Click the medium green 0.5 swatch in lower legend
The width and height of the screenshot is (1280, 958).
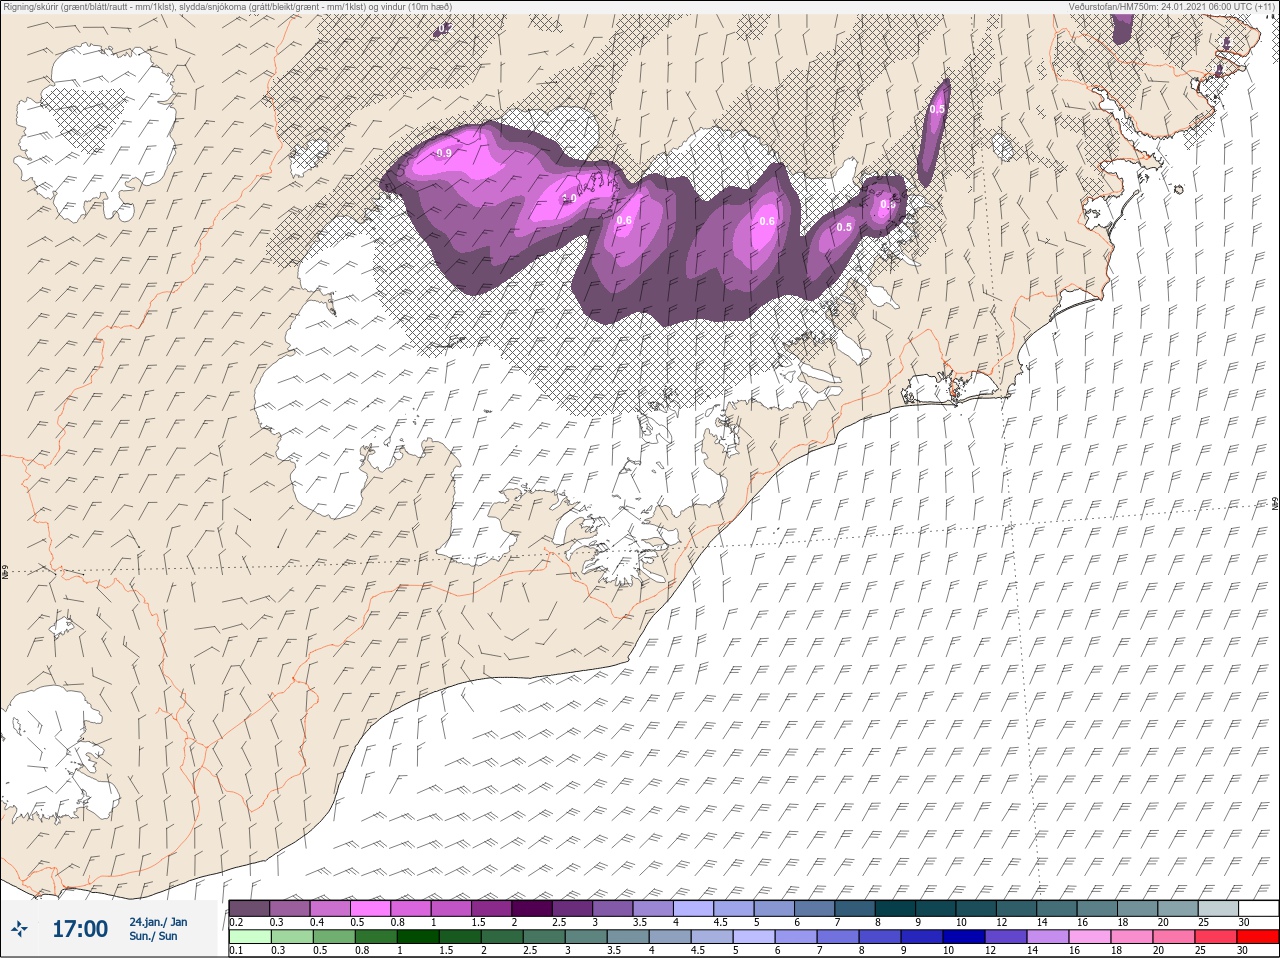(x=334, y=937)
